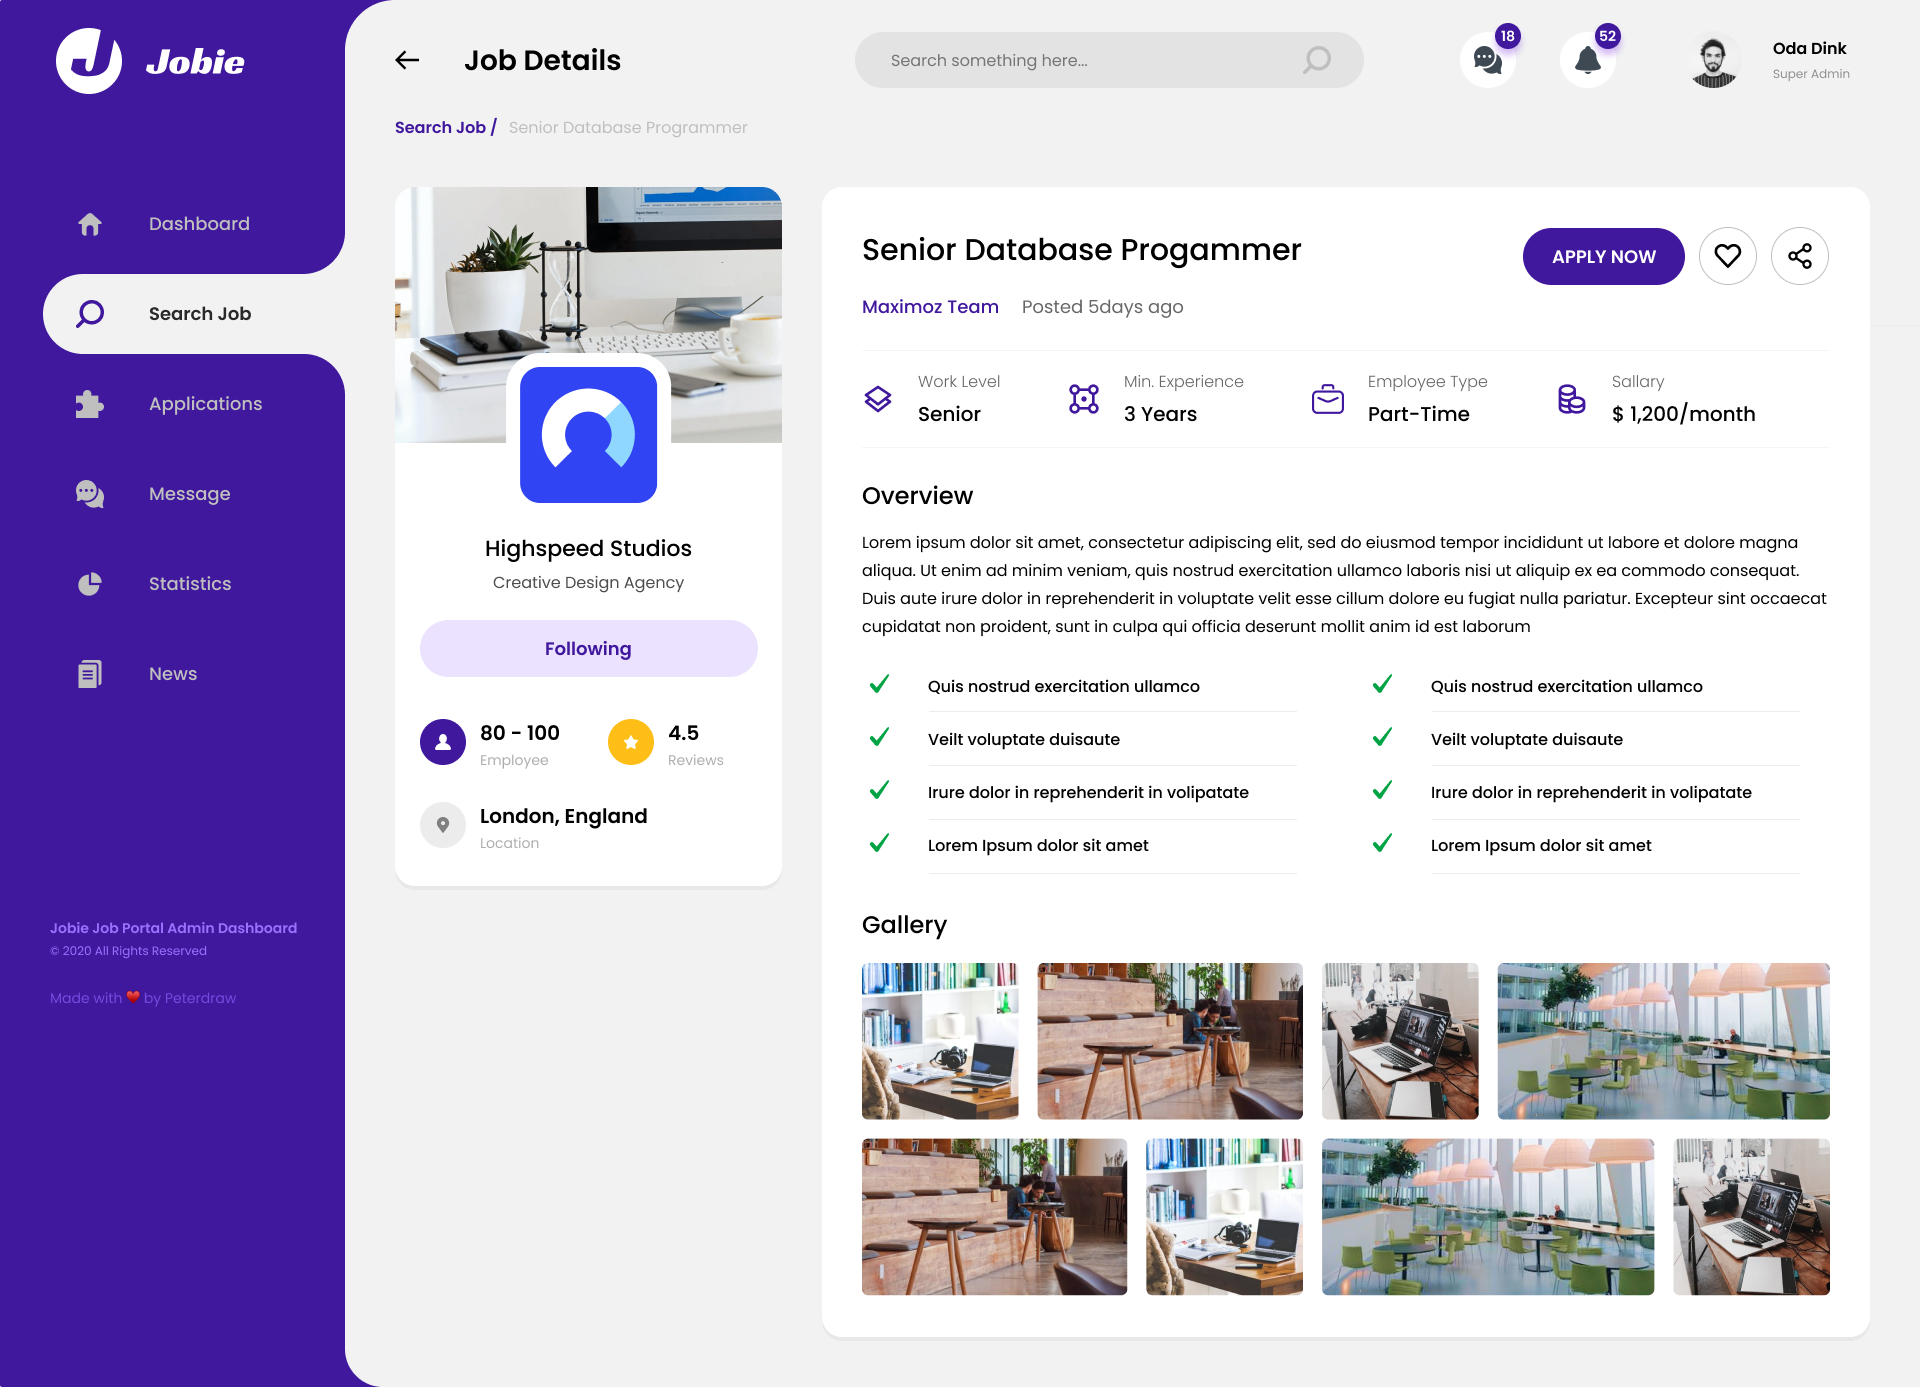Click the search magnifier icon in search bar

1317,60
